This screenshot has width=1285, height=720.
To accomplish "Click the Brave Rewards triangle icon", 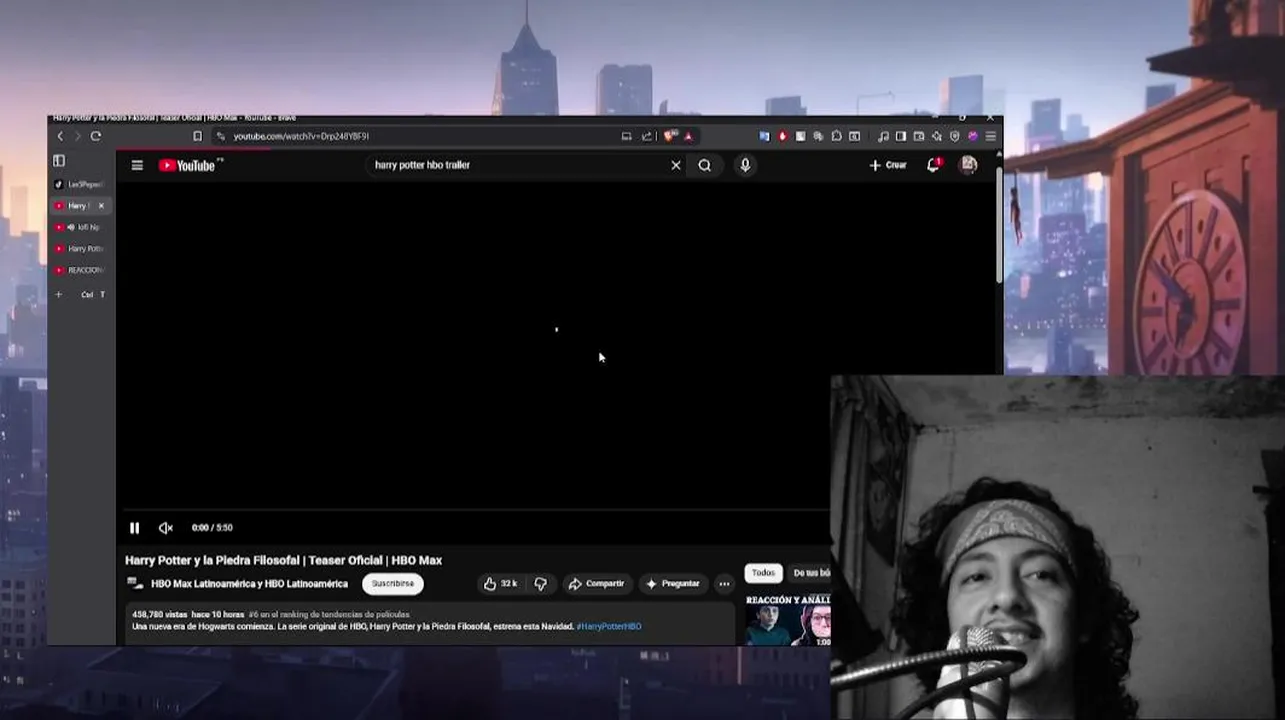I will 688,136.
